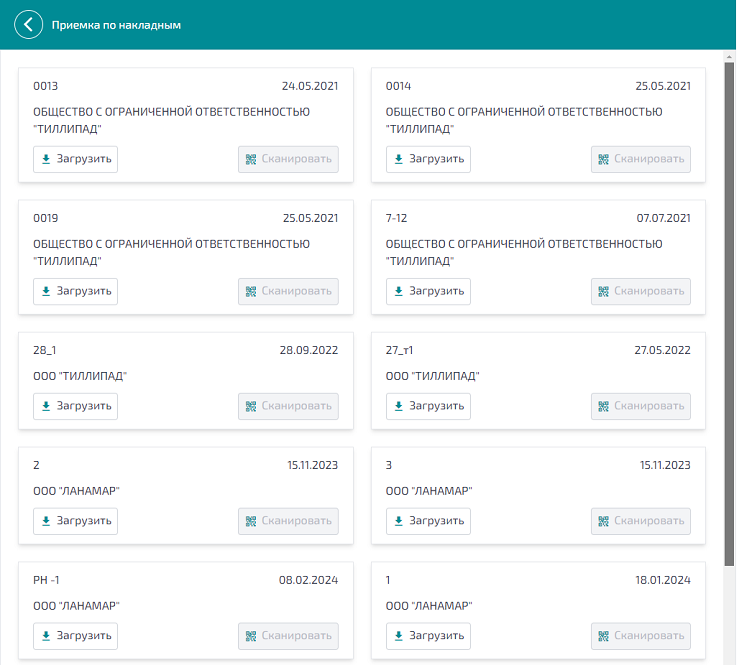Load invoice 1 dated 18.01.2024

(x=428, y=636)
